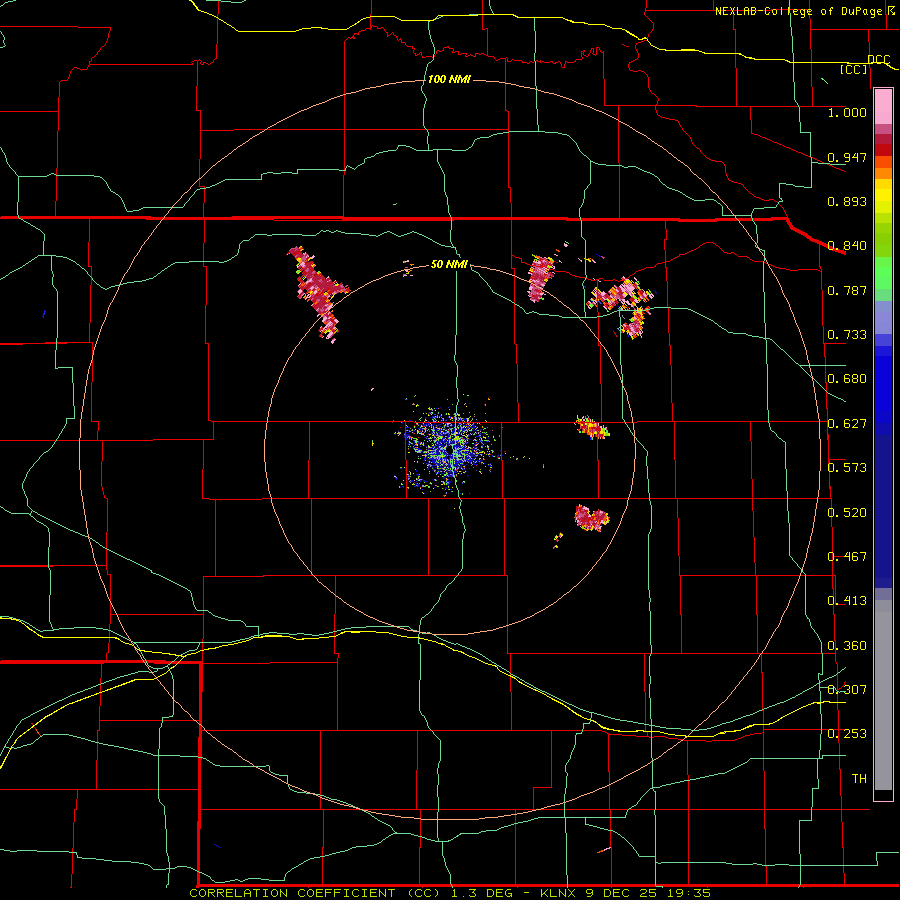Click the 0.947 legend value
The width and height of the screenshot is (900, 900).
(847, 157)
